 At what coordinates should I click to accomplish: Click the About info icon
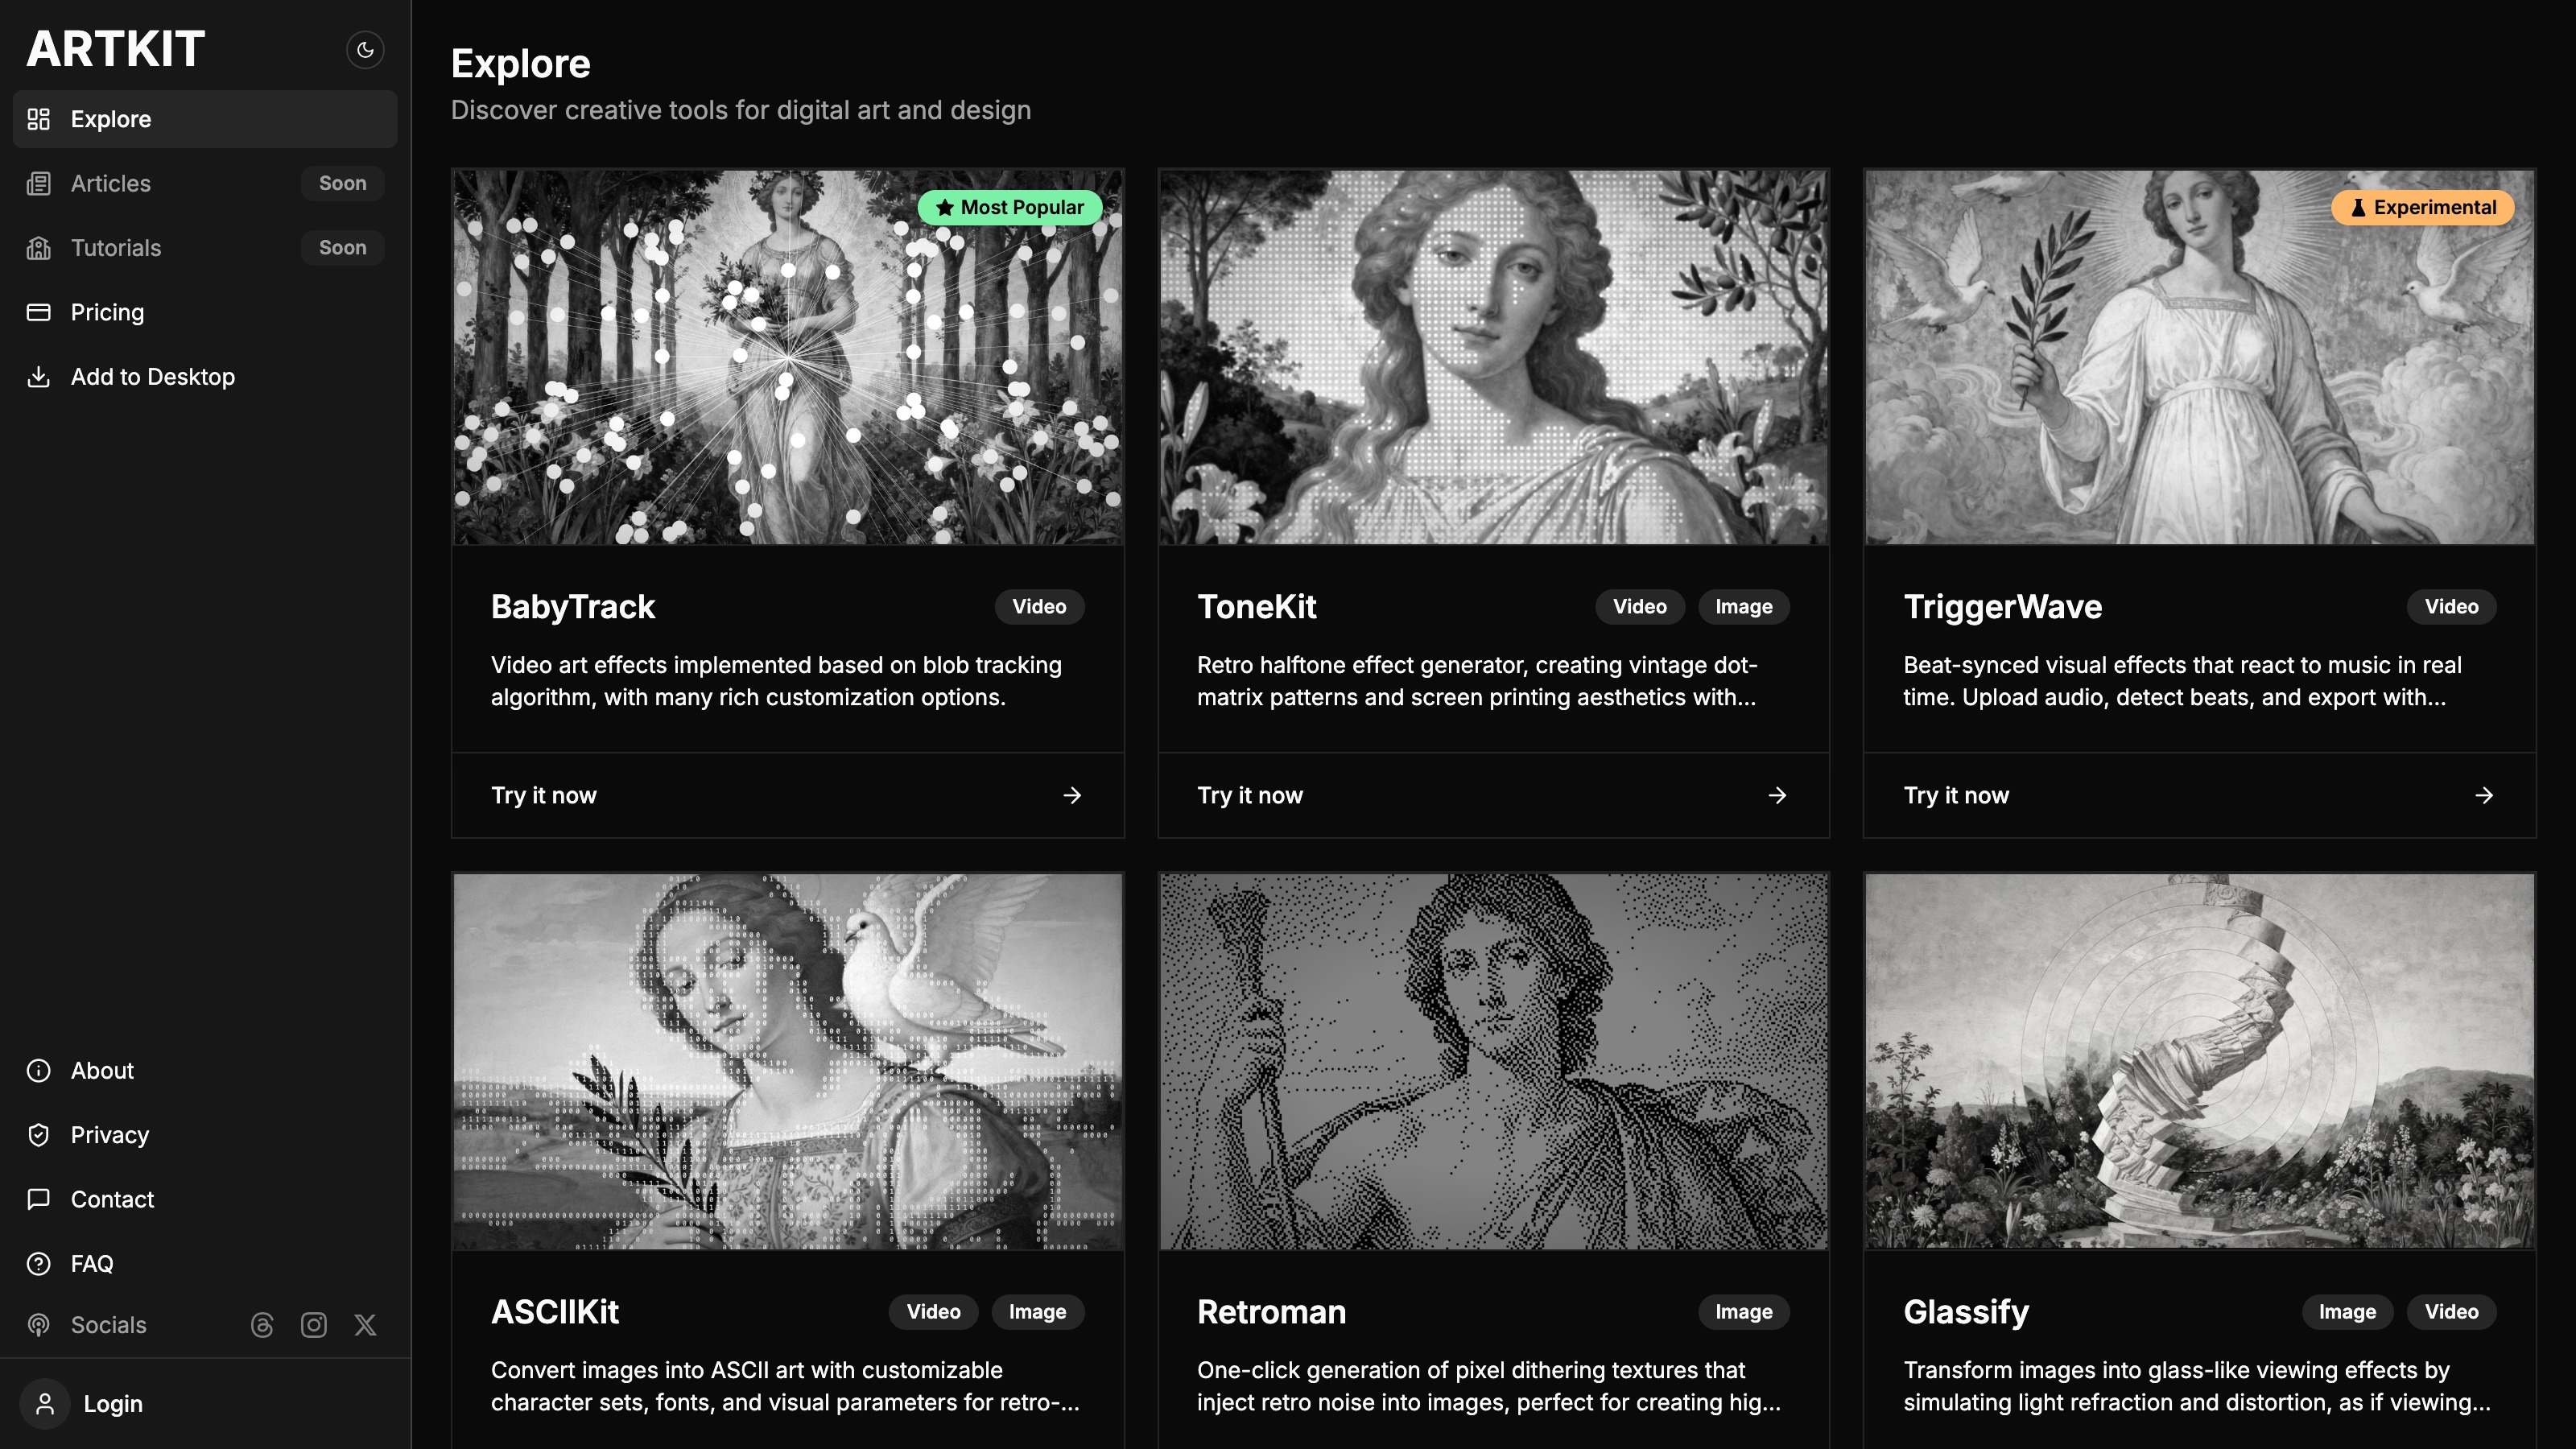(x=38, y=1071)
